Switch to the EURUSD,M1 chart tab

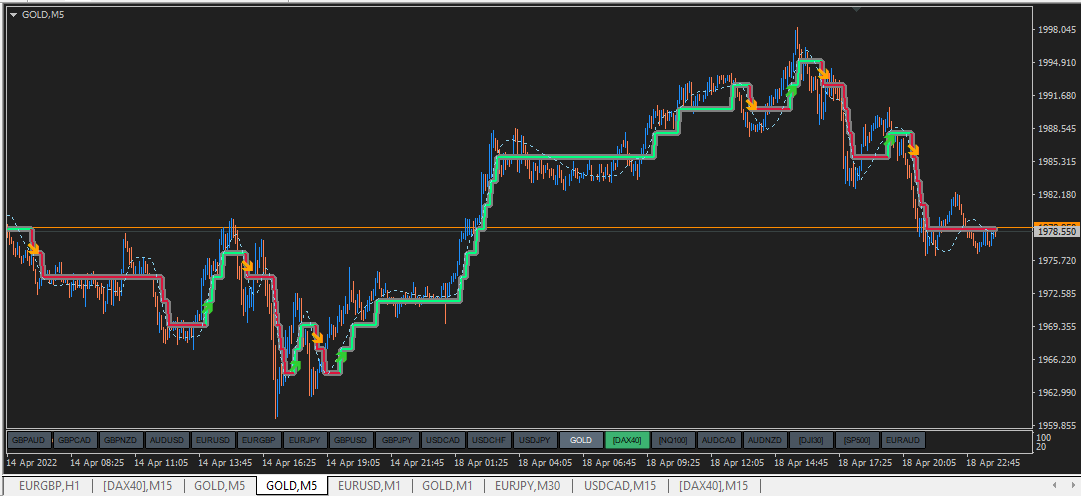click(x=370, y=486)
